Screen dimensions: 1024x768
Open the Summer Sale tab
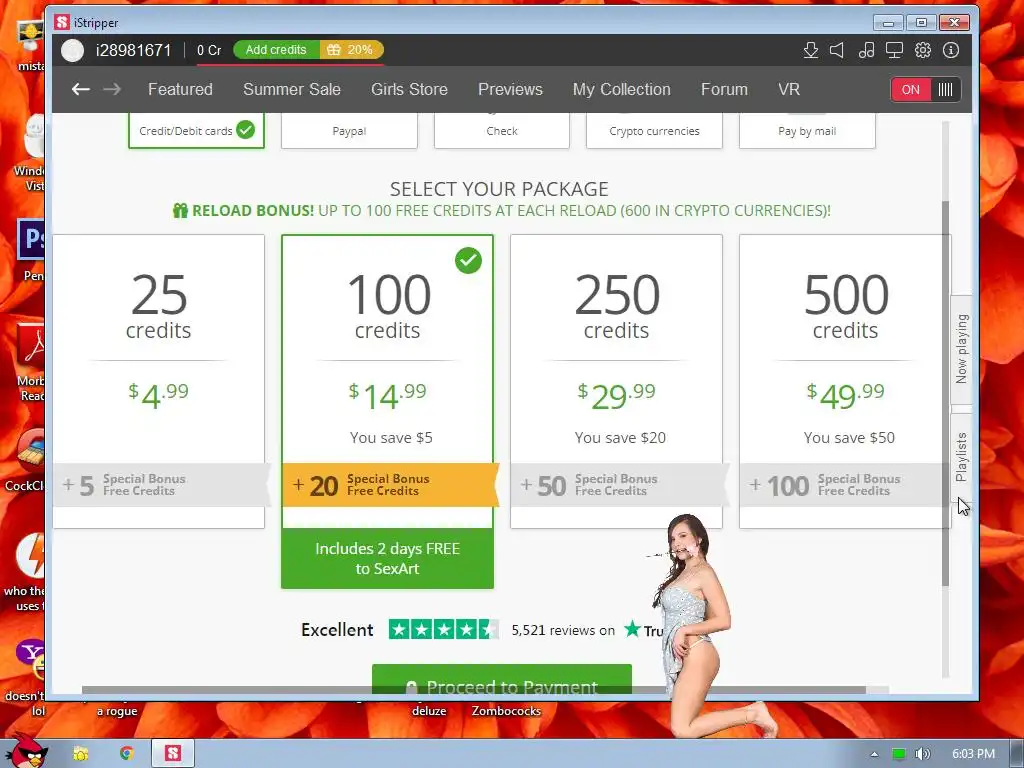292,89
